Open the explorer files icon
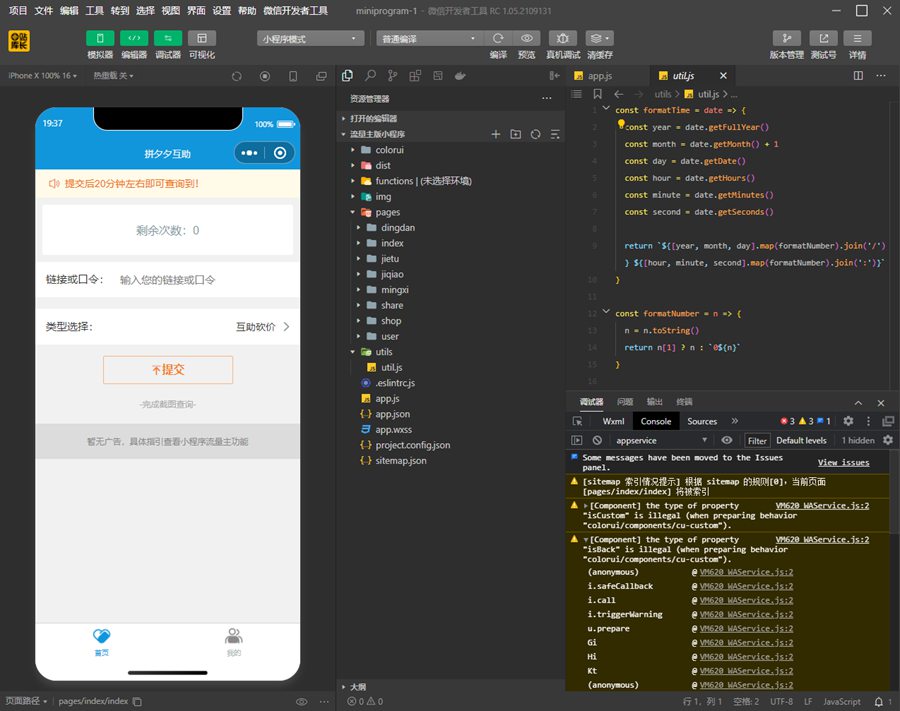900x711 pixels. coord(347,76)
